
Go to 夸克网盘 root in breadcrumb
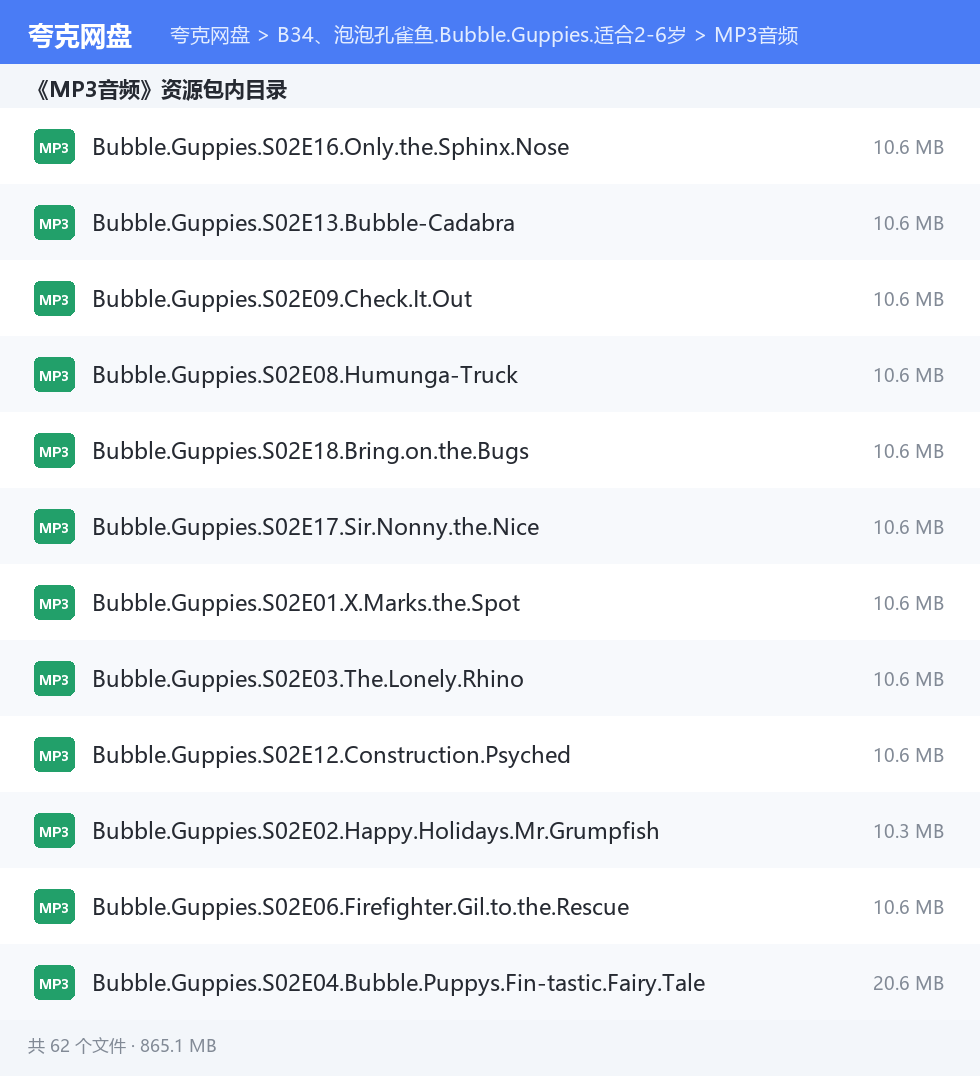click(210, 35)
